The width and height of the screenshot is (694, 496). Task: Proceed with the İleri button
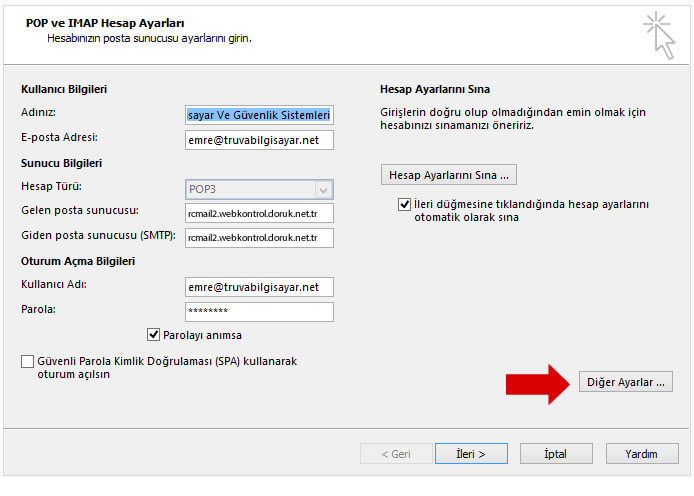[x=471, y=454]
